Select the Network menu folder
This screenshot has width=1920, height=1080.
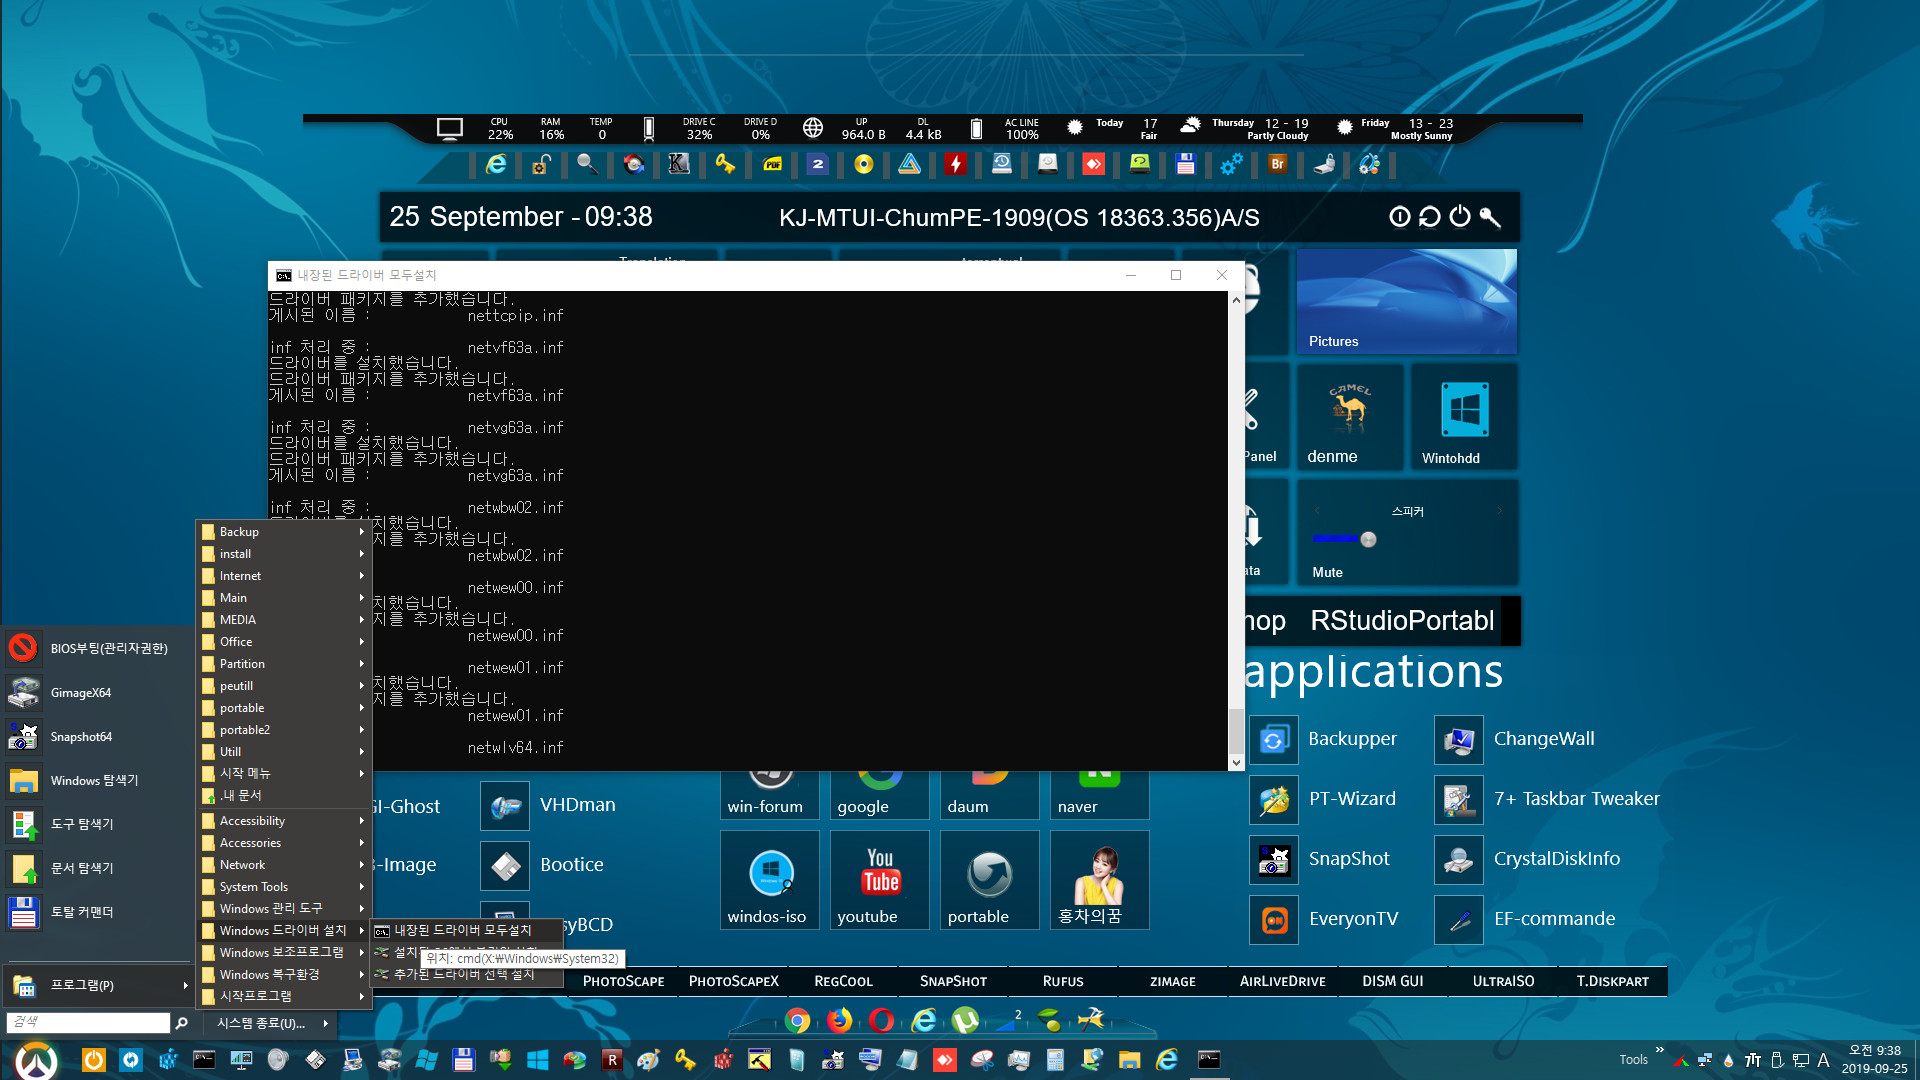(x=284, y=865)
